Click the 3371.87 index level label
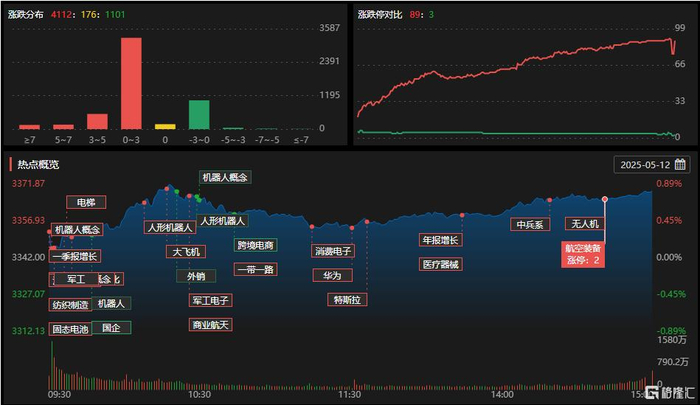This screenshot has height=405, width=700. click(x=28, y=184)
